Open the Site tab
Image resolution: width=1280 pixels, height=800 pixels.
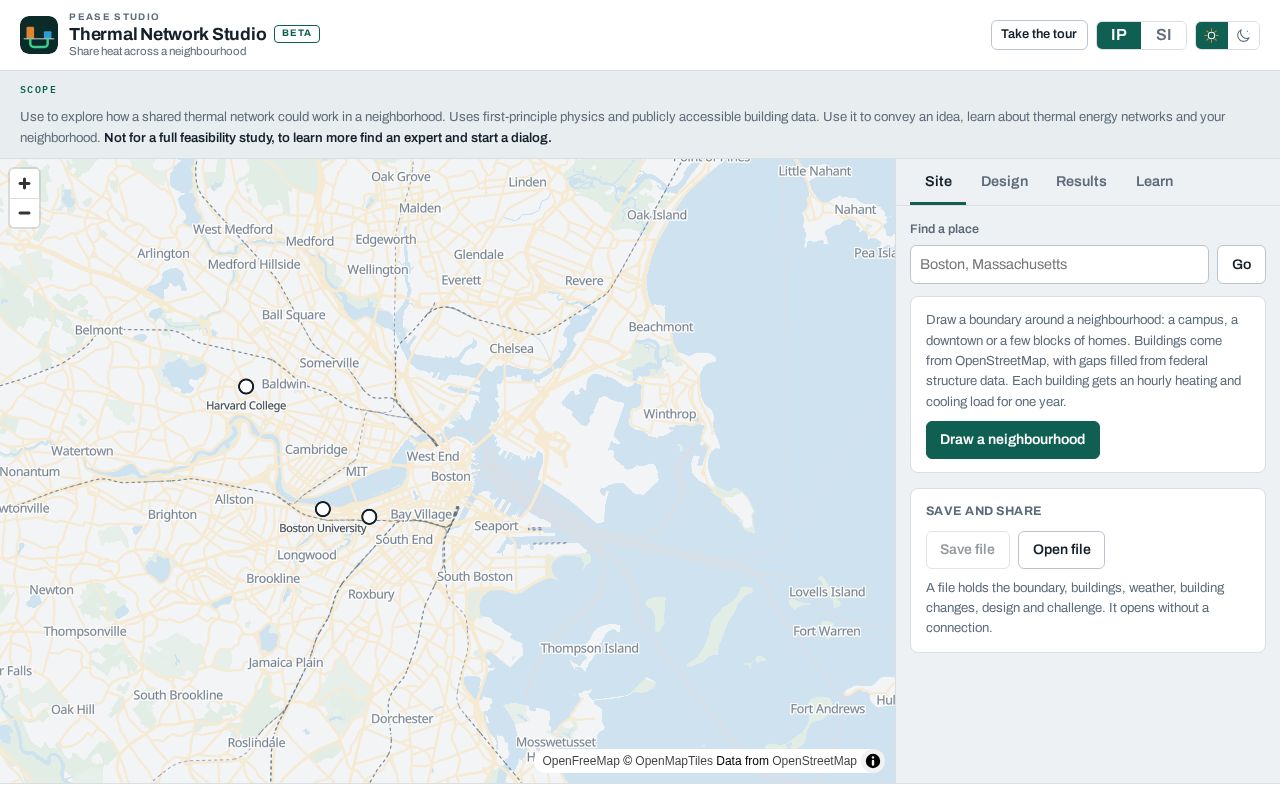(x=938, y=181)
